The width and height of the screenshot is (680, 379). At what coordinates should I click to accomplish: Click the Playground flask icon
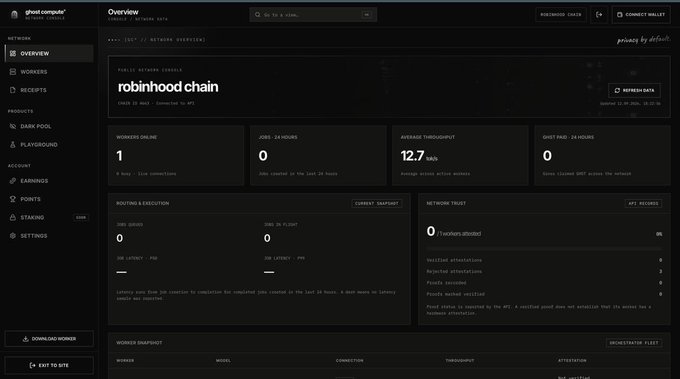pos(13,144)
